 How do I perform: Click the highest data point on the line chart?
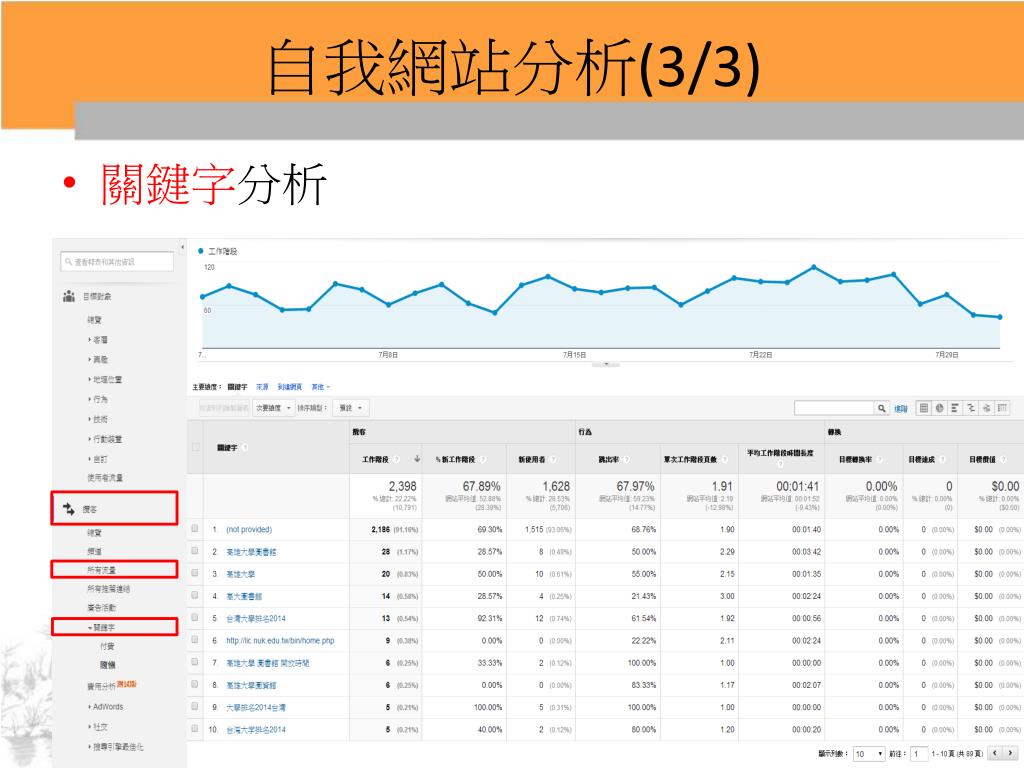pos(814,267)
